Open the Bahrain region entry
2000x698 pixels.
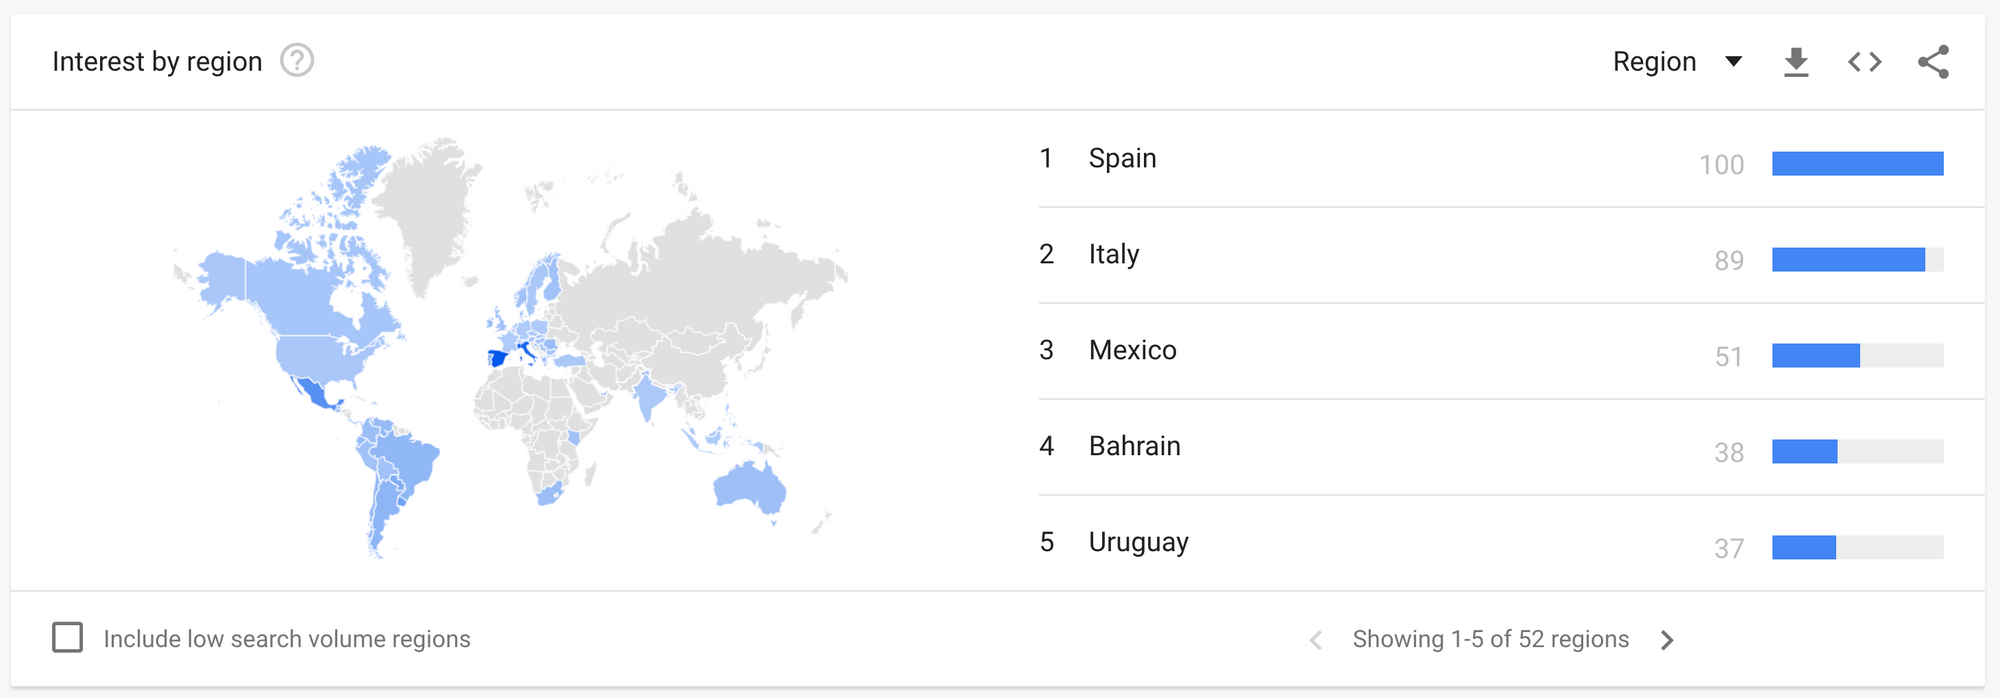[x=1134, y=446]
